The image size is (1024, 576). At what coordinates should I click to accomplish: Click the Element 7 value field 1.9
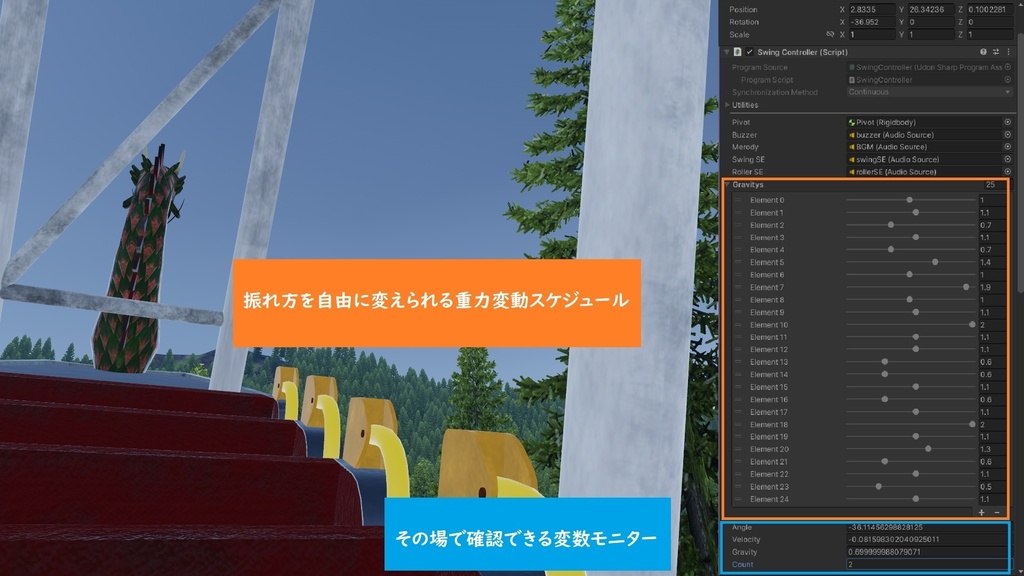click(993, 287)
